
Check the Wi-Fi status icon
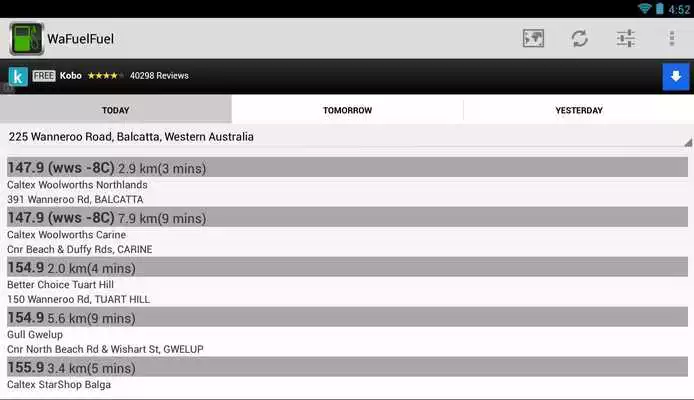point(644,8)
